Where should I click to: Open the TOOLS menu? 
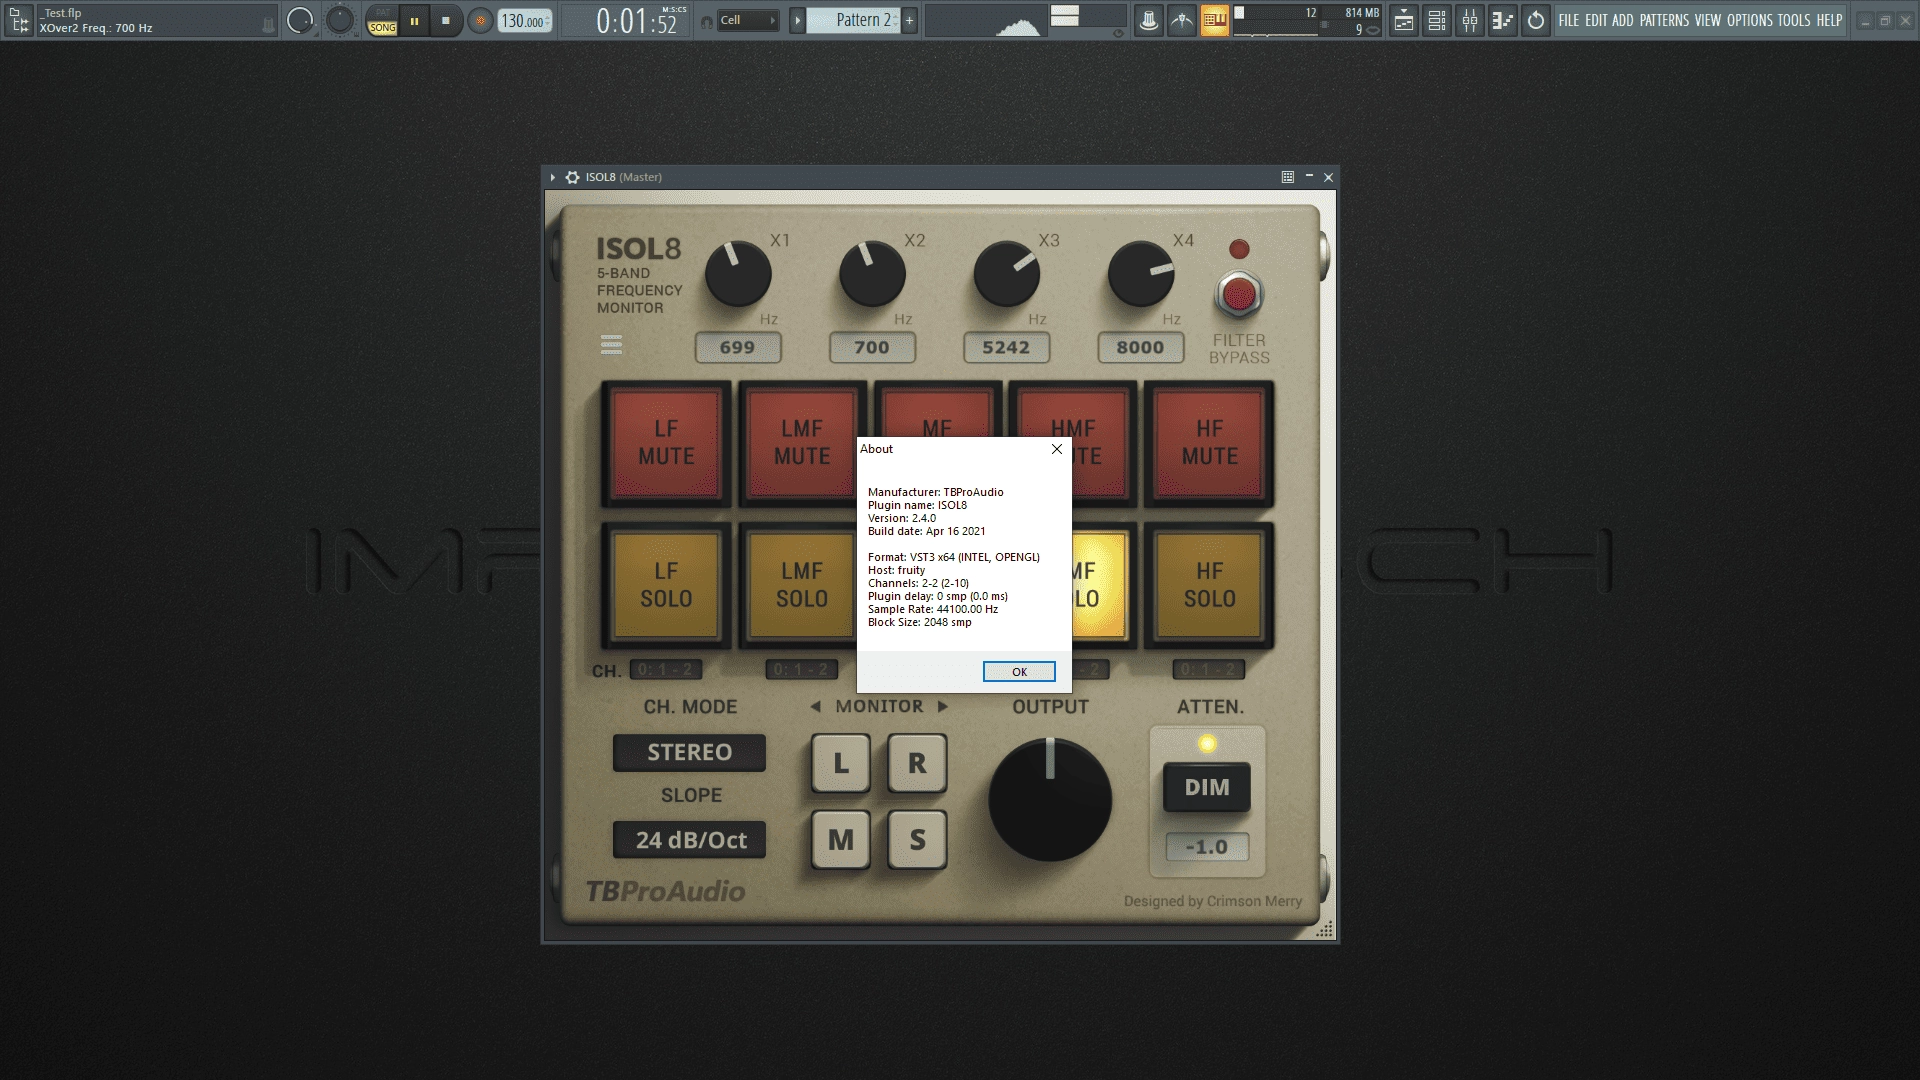pyautogui.click(x=1794, y=20)
